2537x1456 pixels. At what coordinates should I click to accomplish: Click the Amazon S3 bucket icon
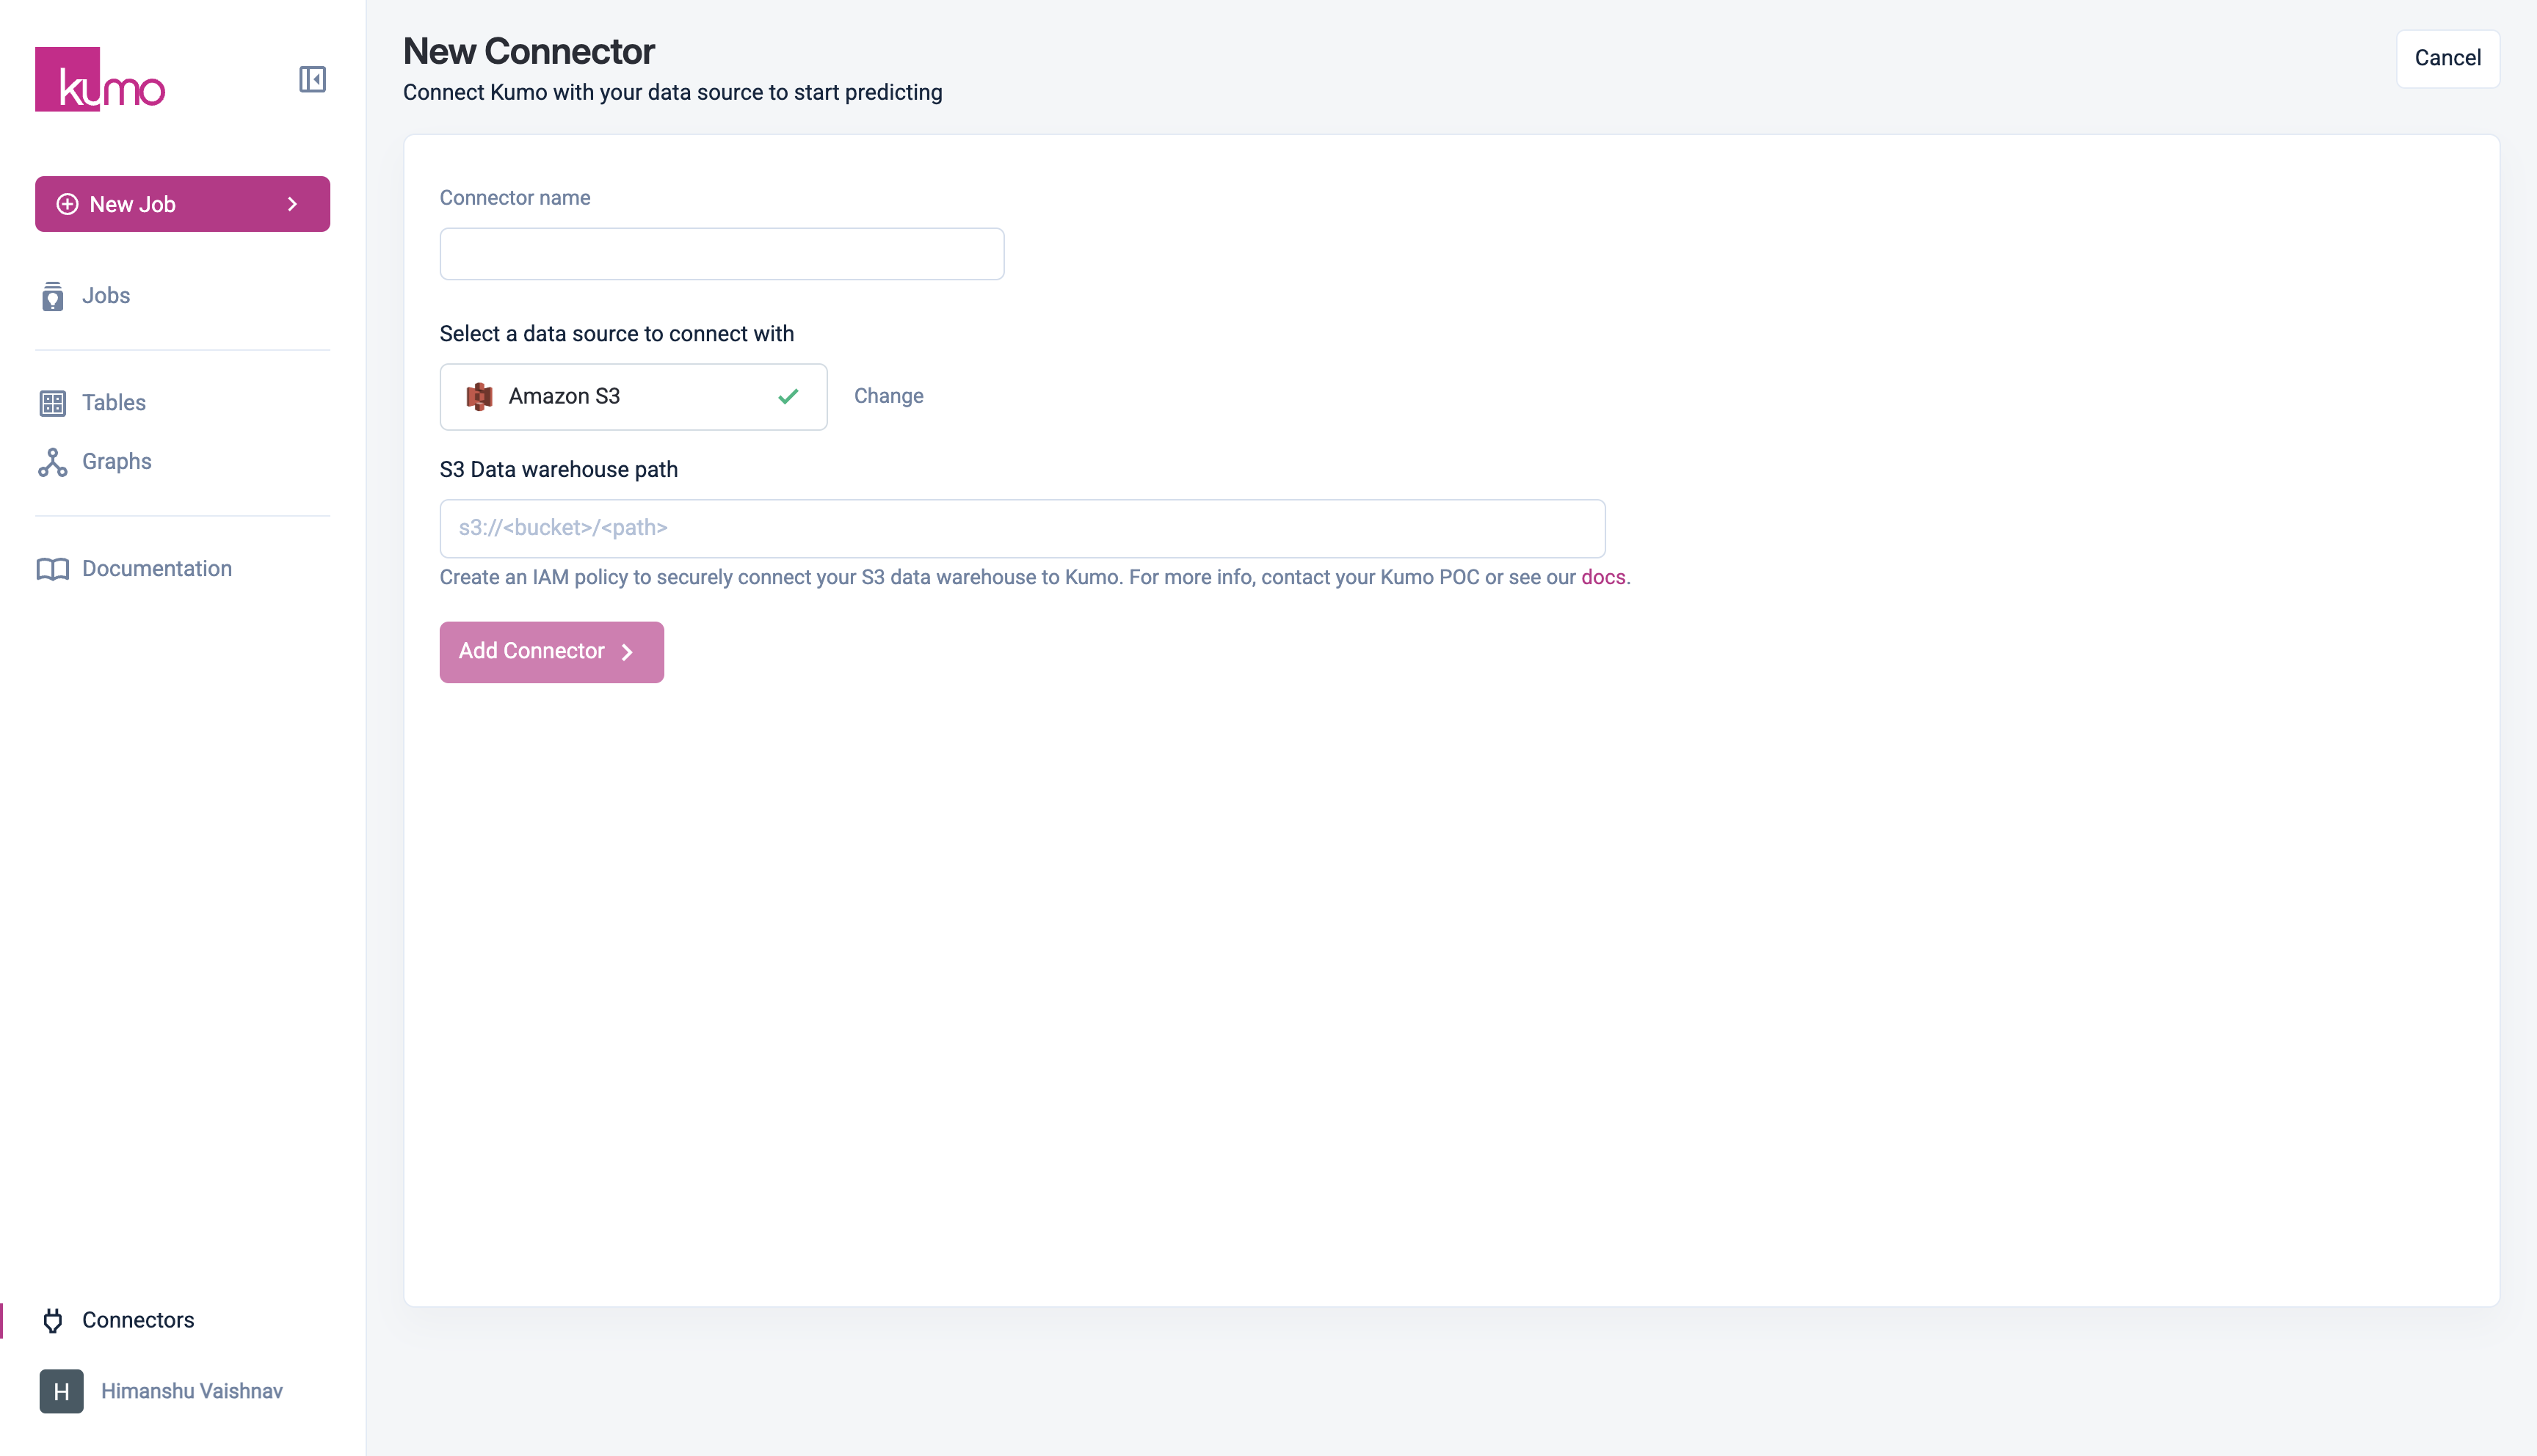click(479, 397)
